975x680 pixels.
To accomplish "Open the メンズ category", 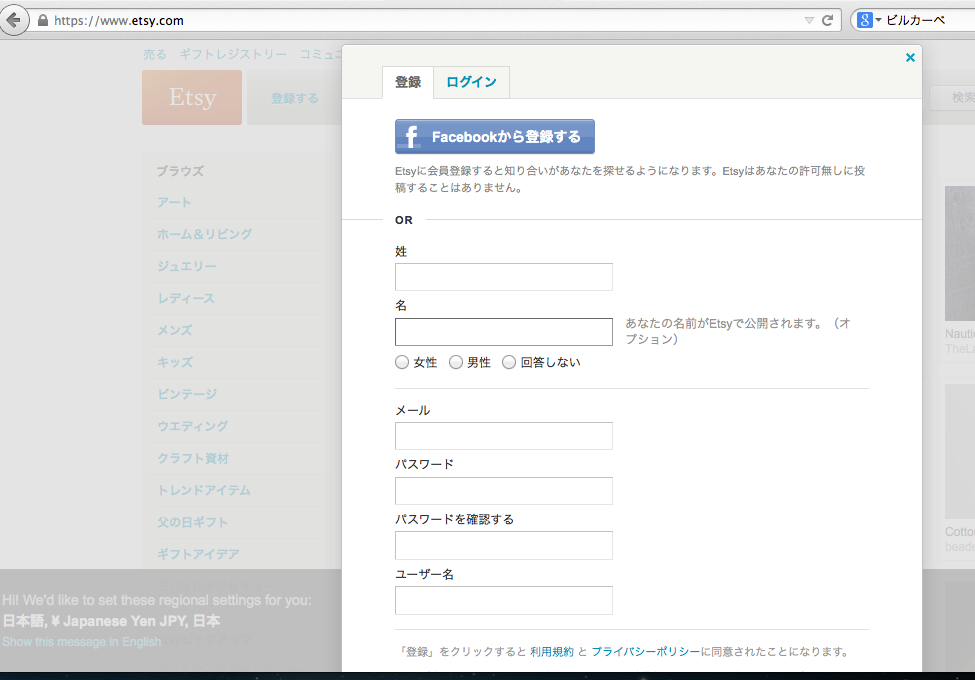I will point(175,330).
